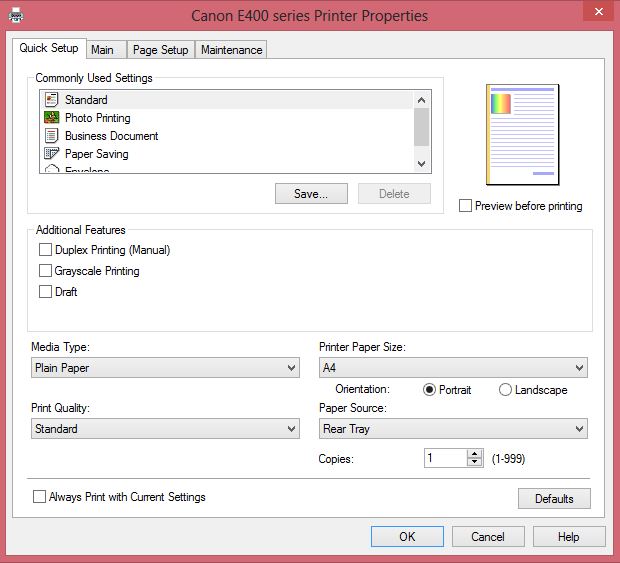The height and width of the screenshot is (563, 620).
Task: Click the printer icon in the title bar
Action: point(16,15)
